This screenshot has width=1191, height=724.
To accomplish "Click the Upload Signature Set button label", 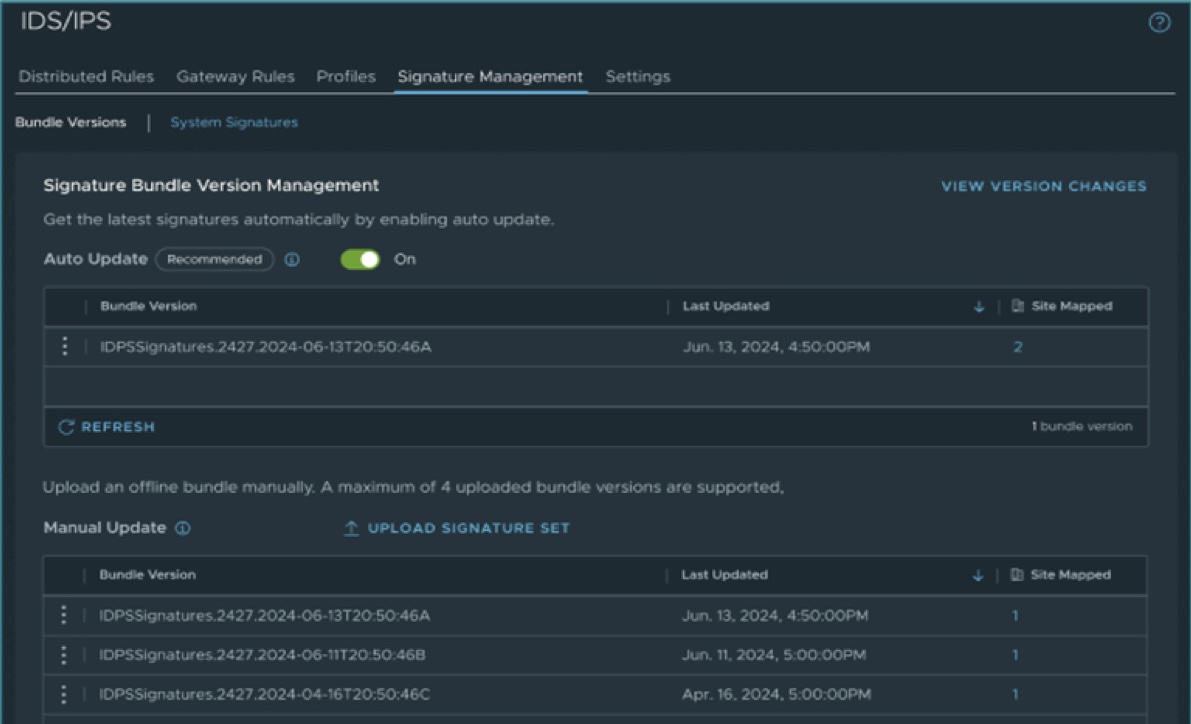I will point(469,528).
